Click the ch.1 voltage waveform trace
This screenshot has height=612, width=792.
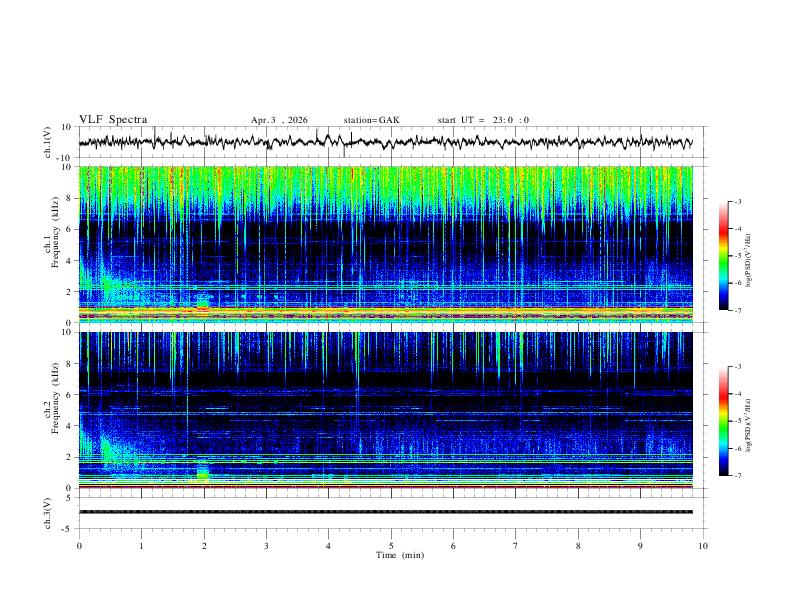(x=386, y=142)
